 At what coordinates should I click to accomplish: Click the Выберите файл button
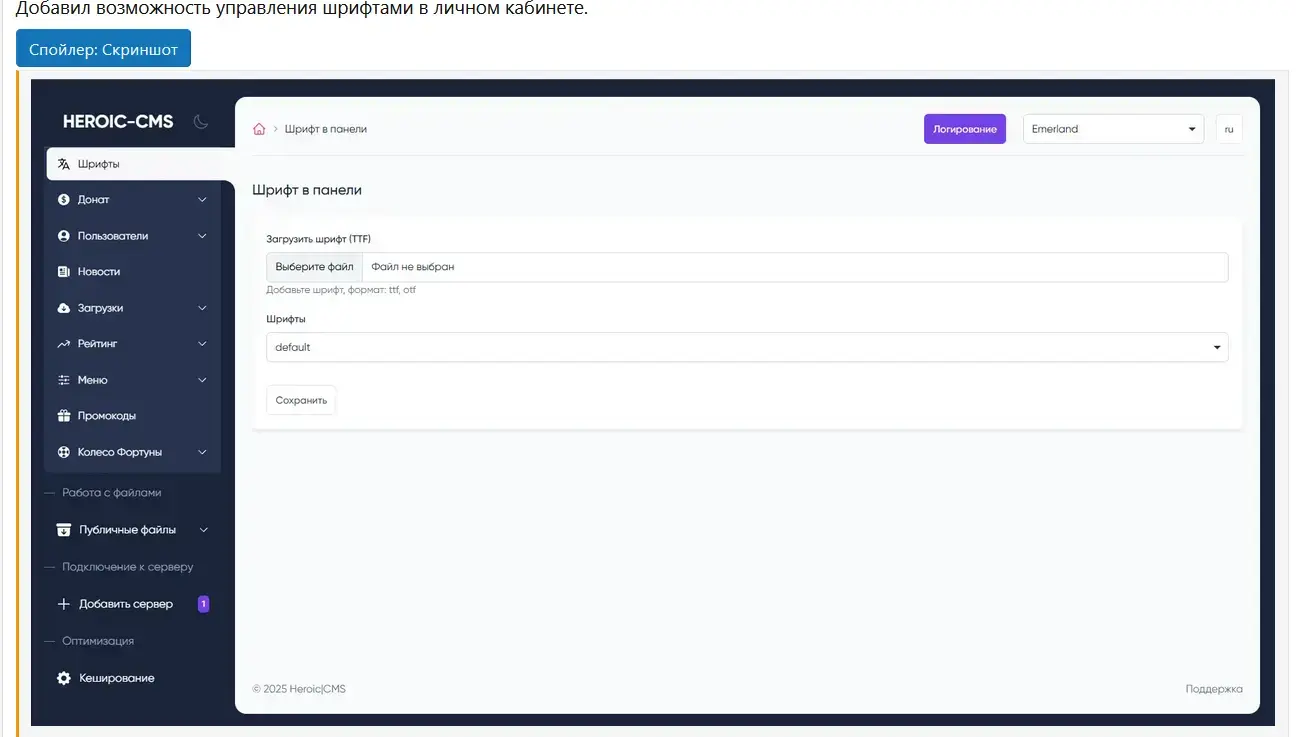(x=314, y=267)
